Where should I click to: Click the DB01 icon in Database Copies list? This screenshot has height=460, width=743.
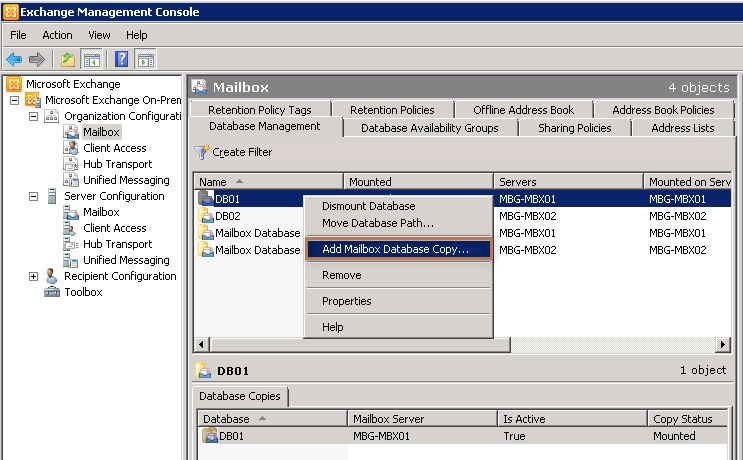point(210,435)
